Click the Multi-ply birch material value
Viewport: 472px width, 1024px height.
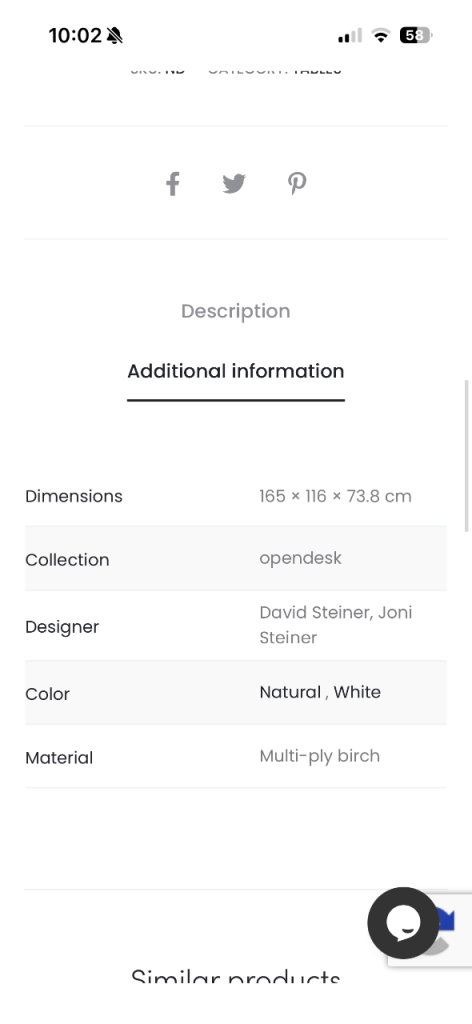pyautogui.click(x=320, y=756)
